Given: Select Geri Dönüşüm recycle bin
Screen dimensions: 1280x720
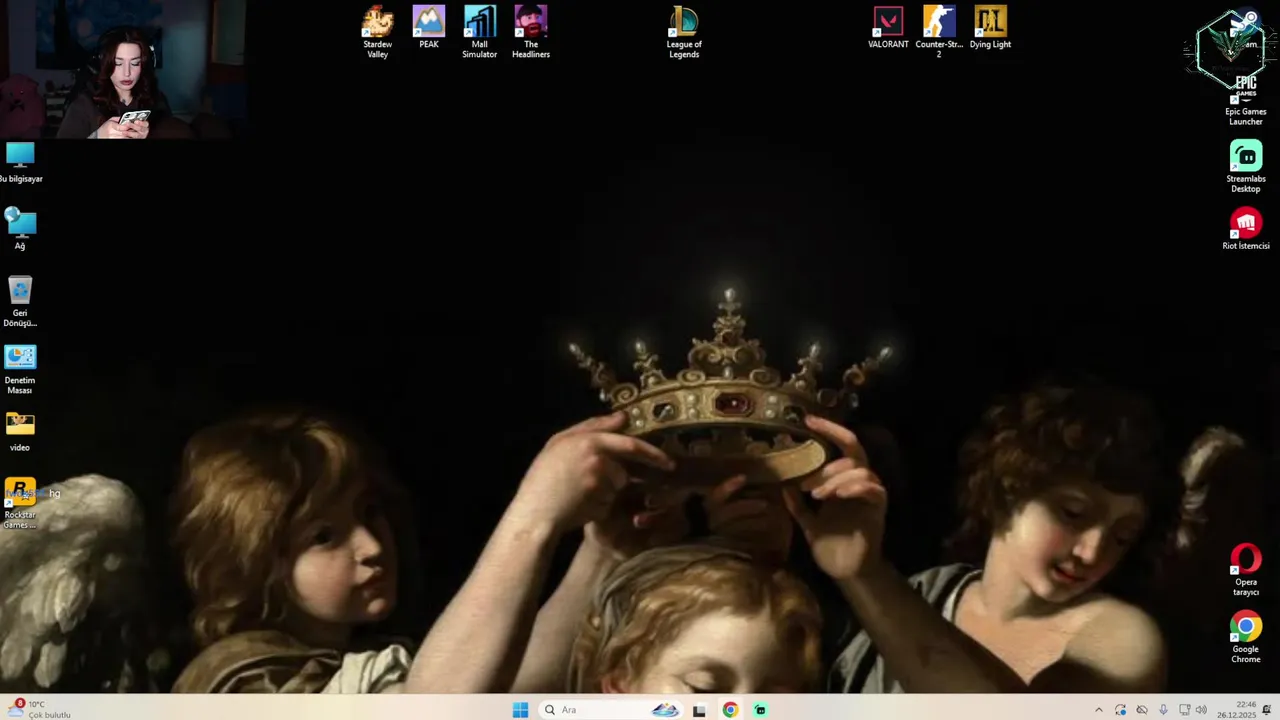Looking at the screenshot, I should pos(20,301).
